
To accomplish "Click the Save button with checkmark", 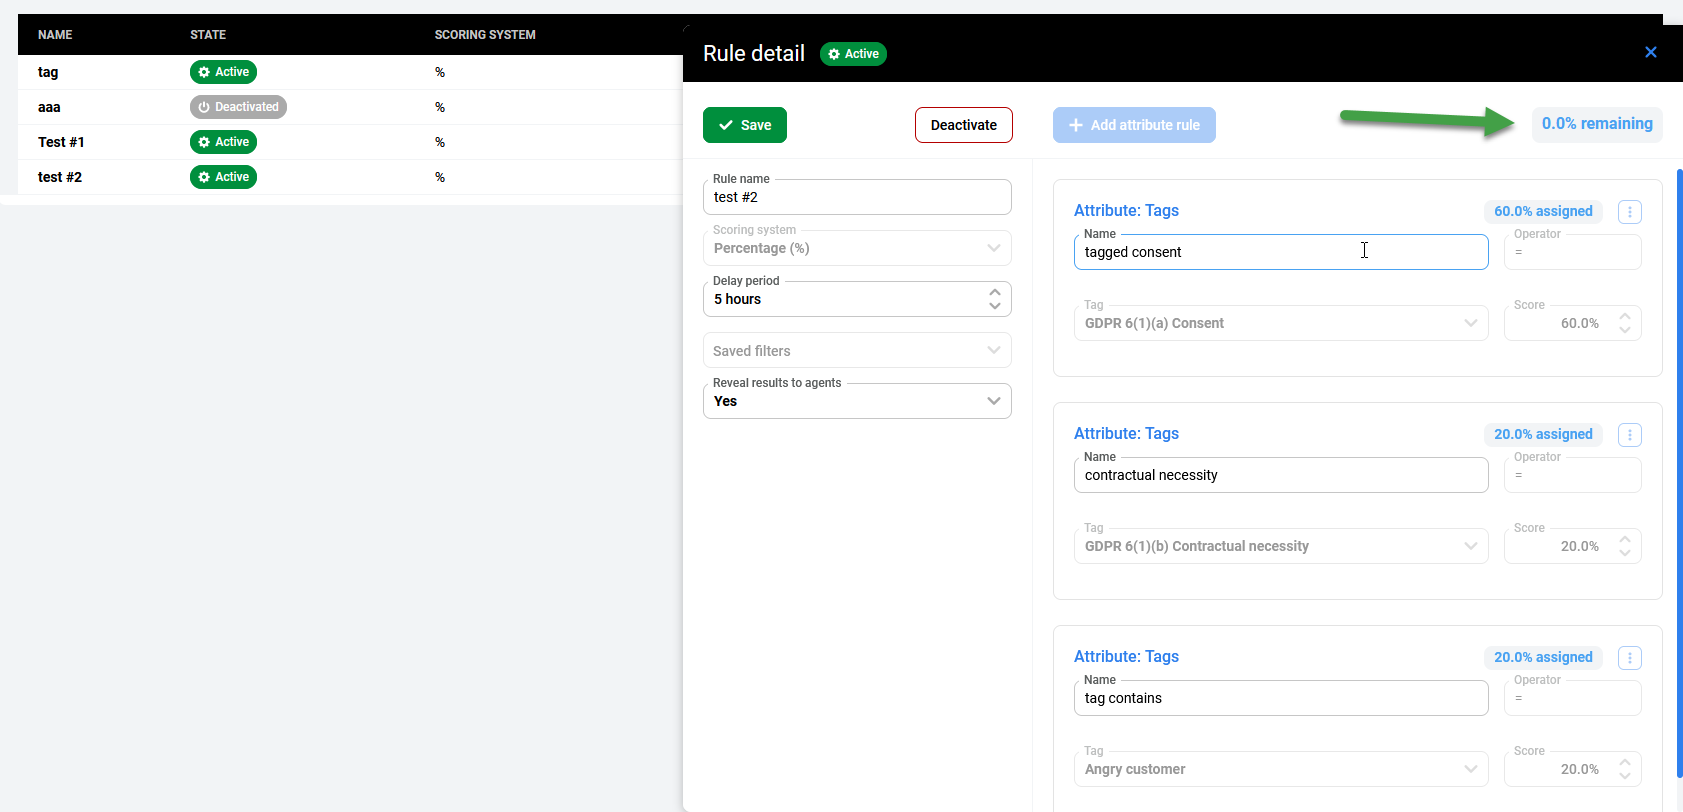I will [x=744, y=125].
